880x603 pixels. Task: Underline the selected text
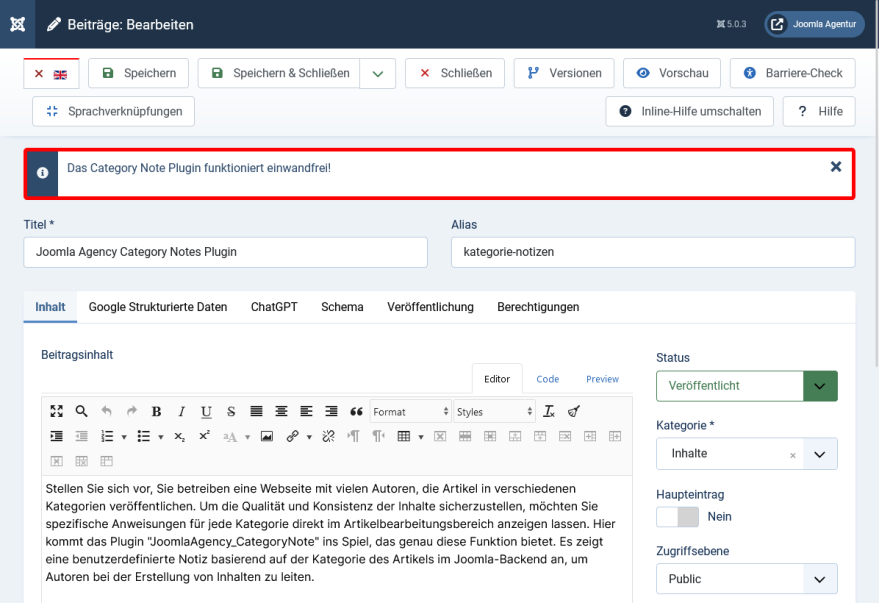(x=206, y=411)
